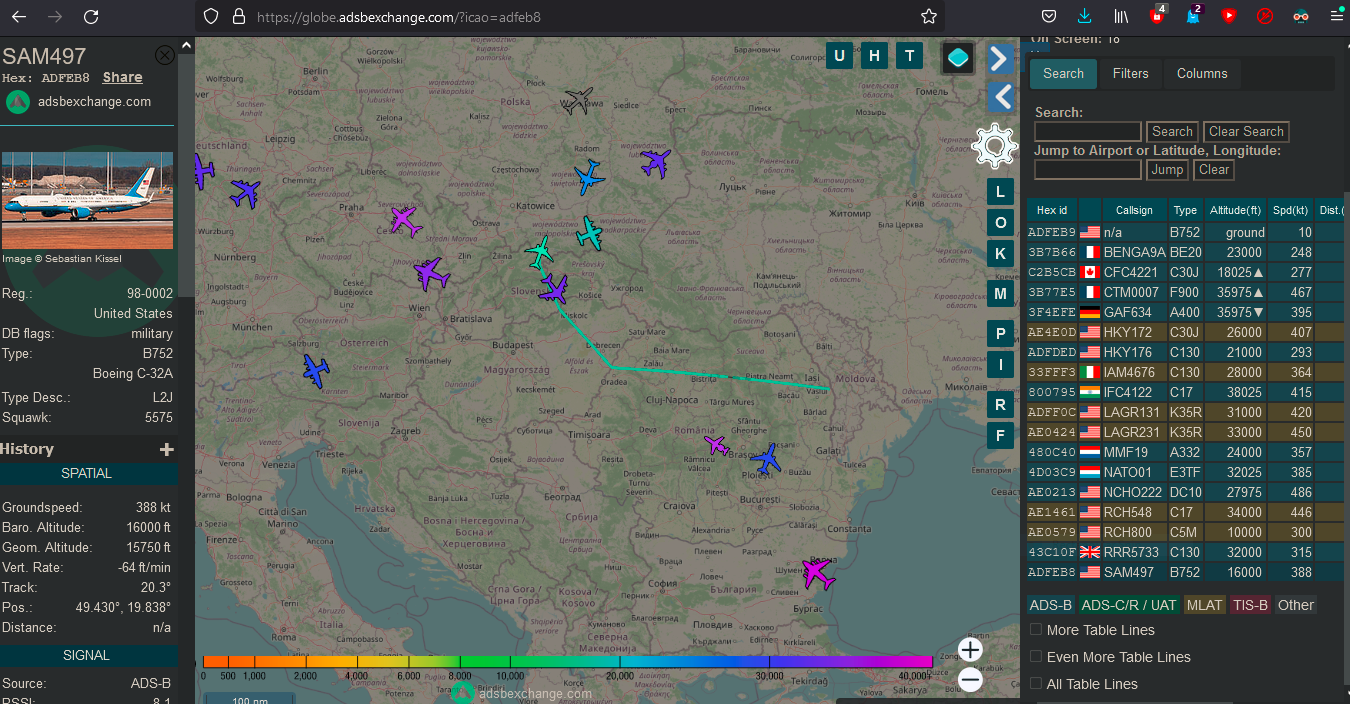Enable More Table Lines checkbox
Viewport: 1350px width, 704px height.
(x=1036, y=630)
